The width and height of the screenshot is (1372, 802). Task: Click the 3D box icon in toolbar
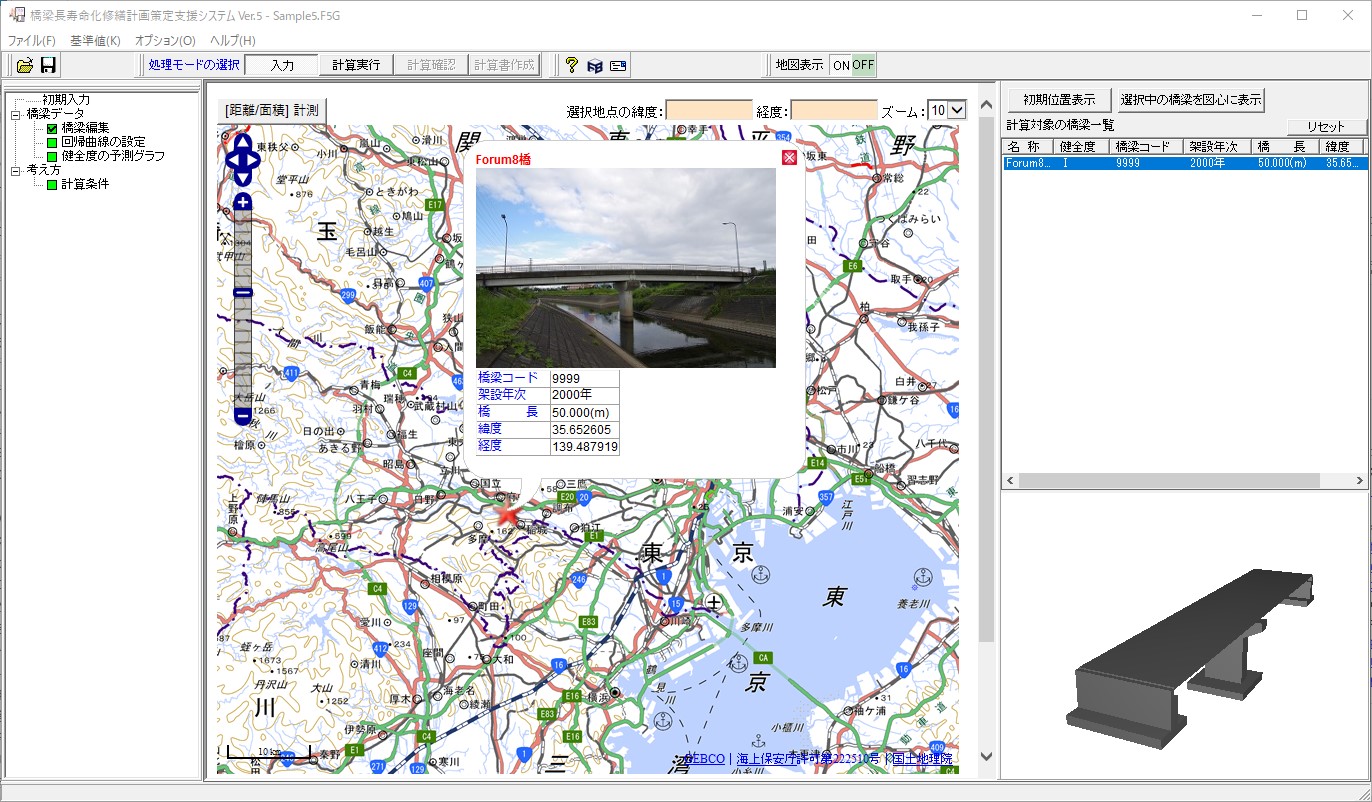595,66
